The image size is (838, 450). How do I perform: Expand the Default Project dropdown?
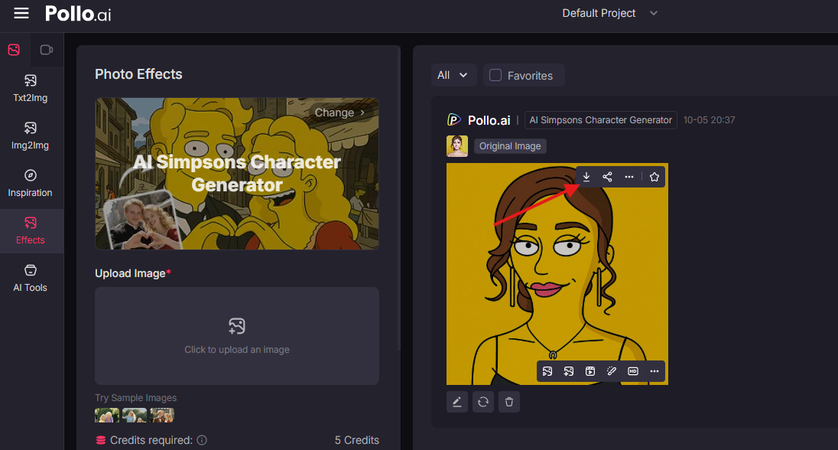point(610,13)
